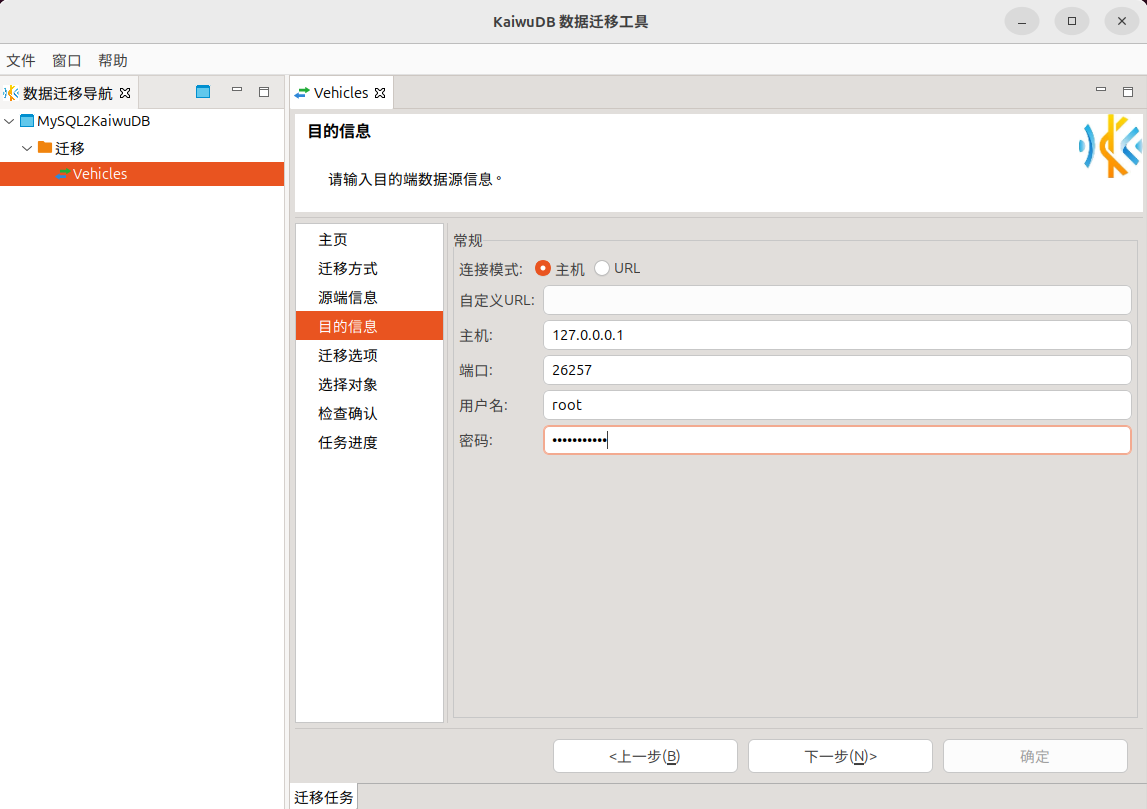This screenshot has height=809, width=1147.
Task: Switch to the 数据迁移导航 tab
Action: point(69,93)
